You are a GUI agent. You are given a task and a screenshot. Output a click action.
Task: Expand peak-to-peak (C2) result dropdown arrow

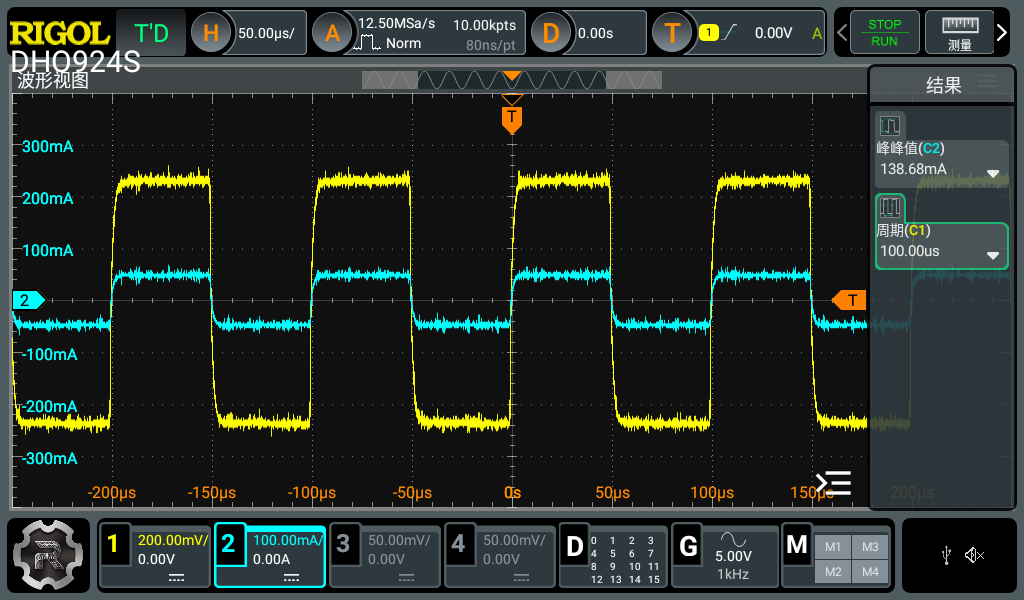(993, 174)
